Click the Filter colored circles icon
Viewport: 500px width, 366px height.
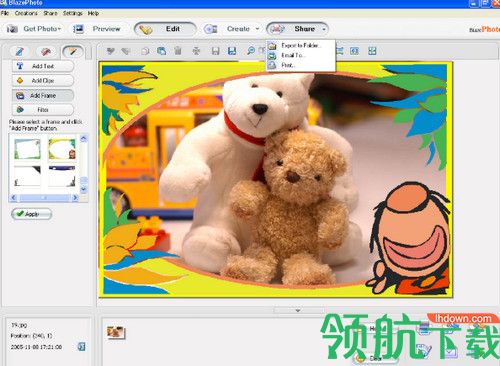pyautogui.click(x=20, y=110)
